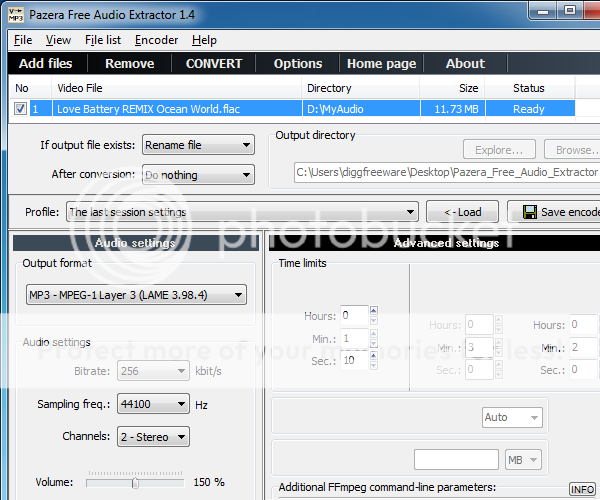
Task: Click the floppy disk Save encoder icon
Action: coord(530,212)
